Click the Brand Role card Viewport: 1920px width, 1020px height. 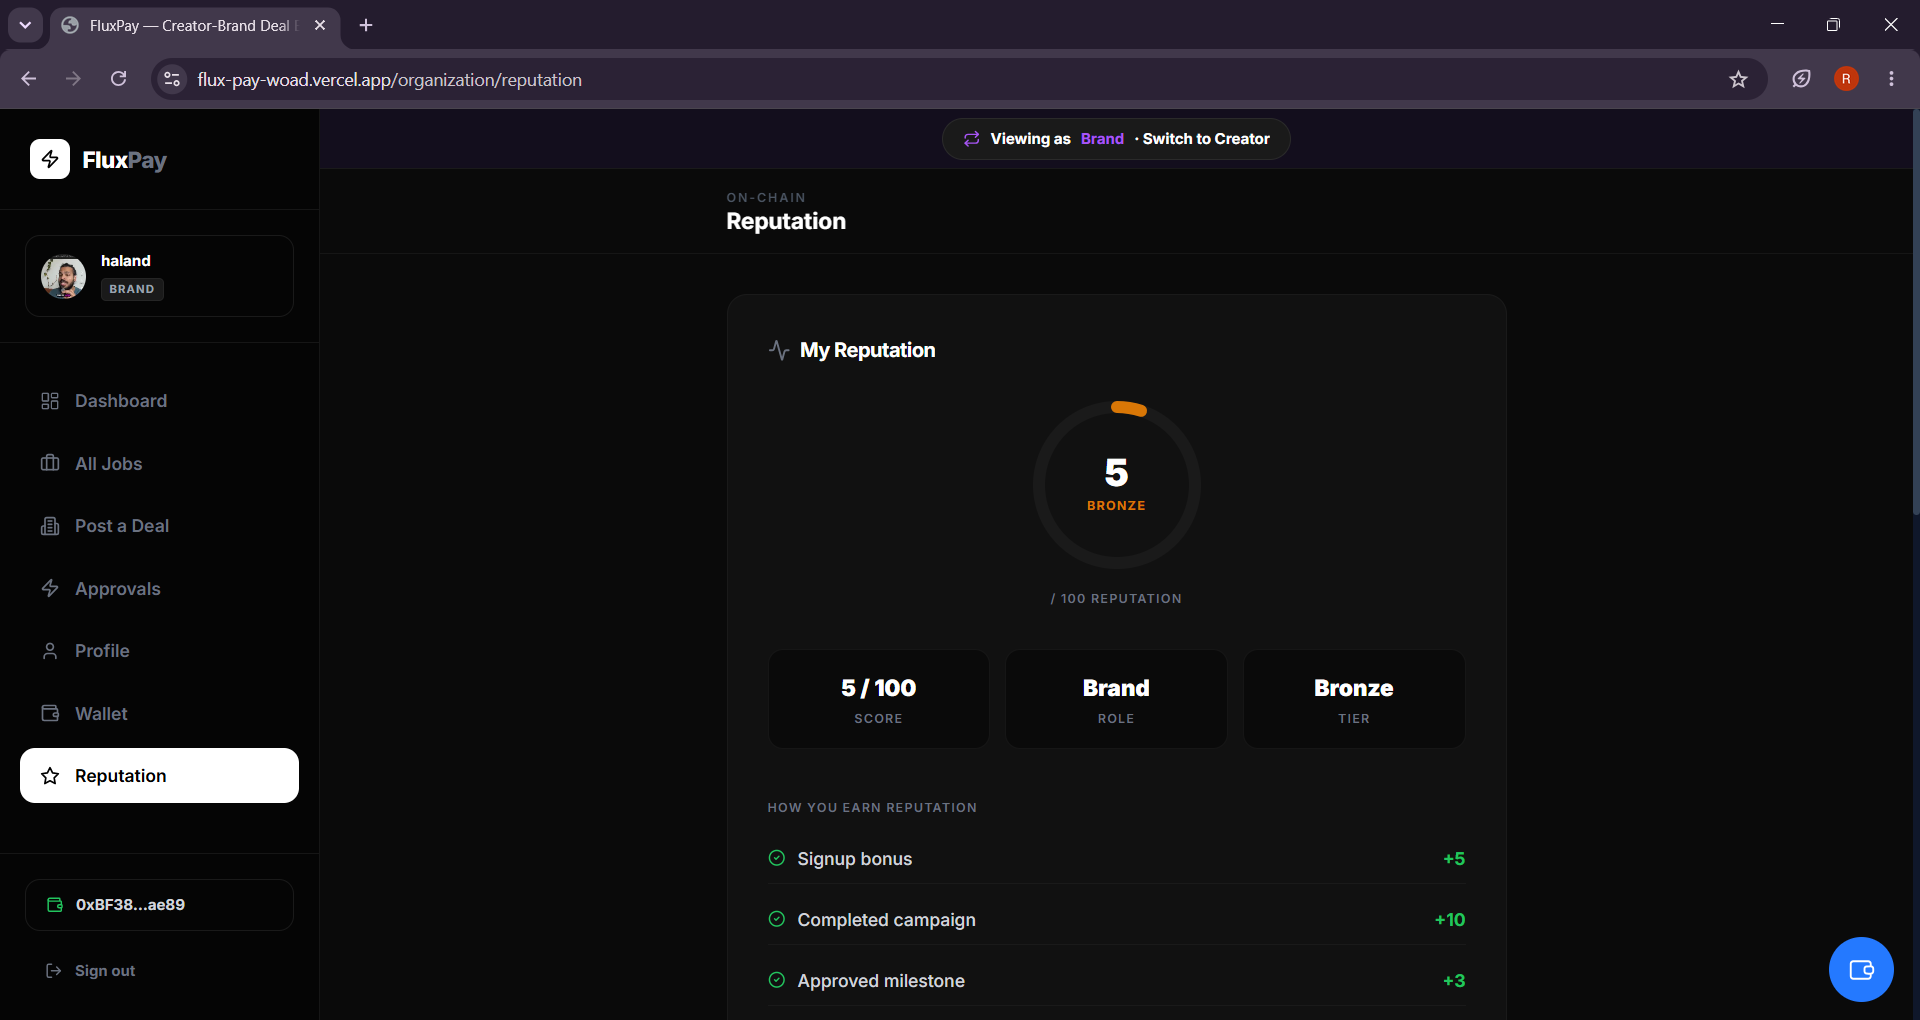coord(1116,699)
